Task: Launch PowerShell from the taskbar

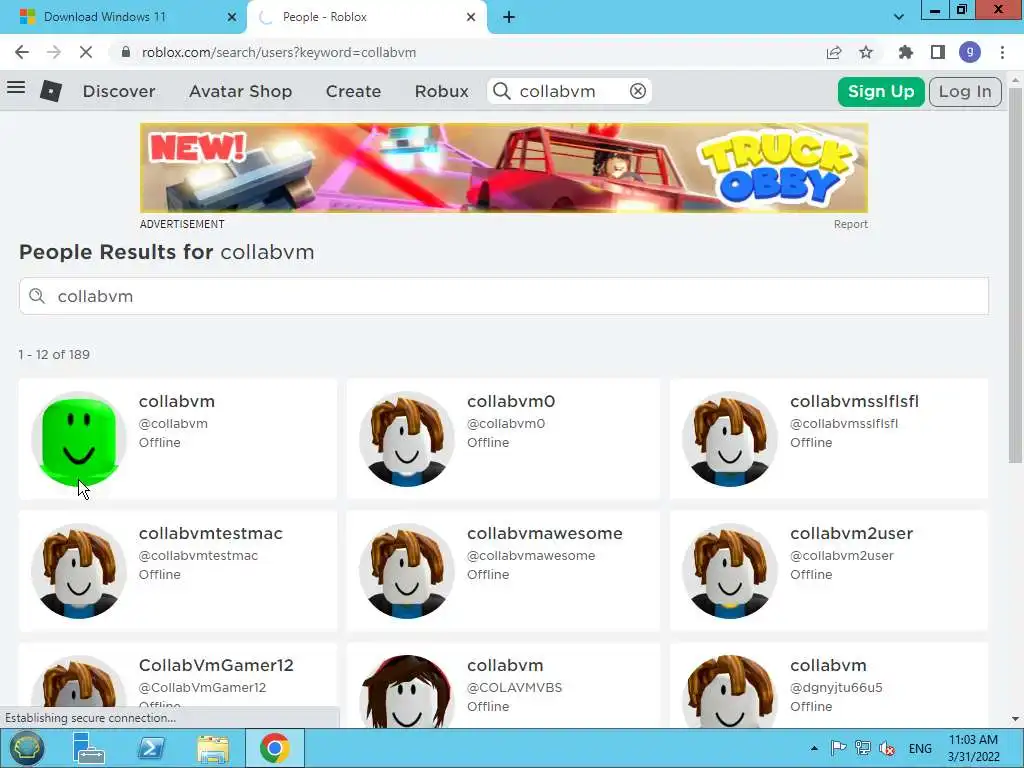Action: [x=151, y=748]
